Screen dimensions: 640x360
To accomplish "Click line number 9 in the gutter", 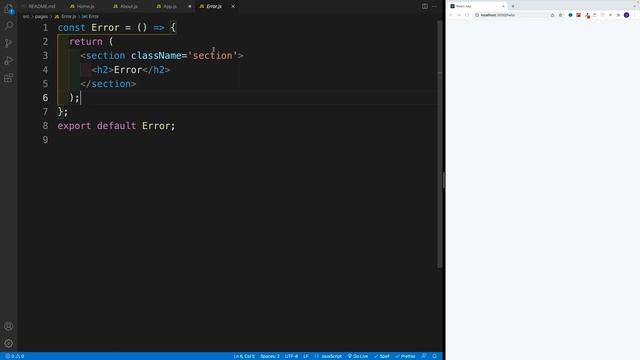I will 45,140.
